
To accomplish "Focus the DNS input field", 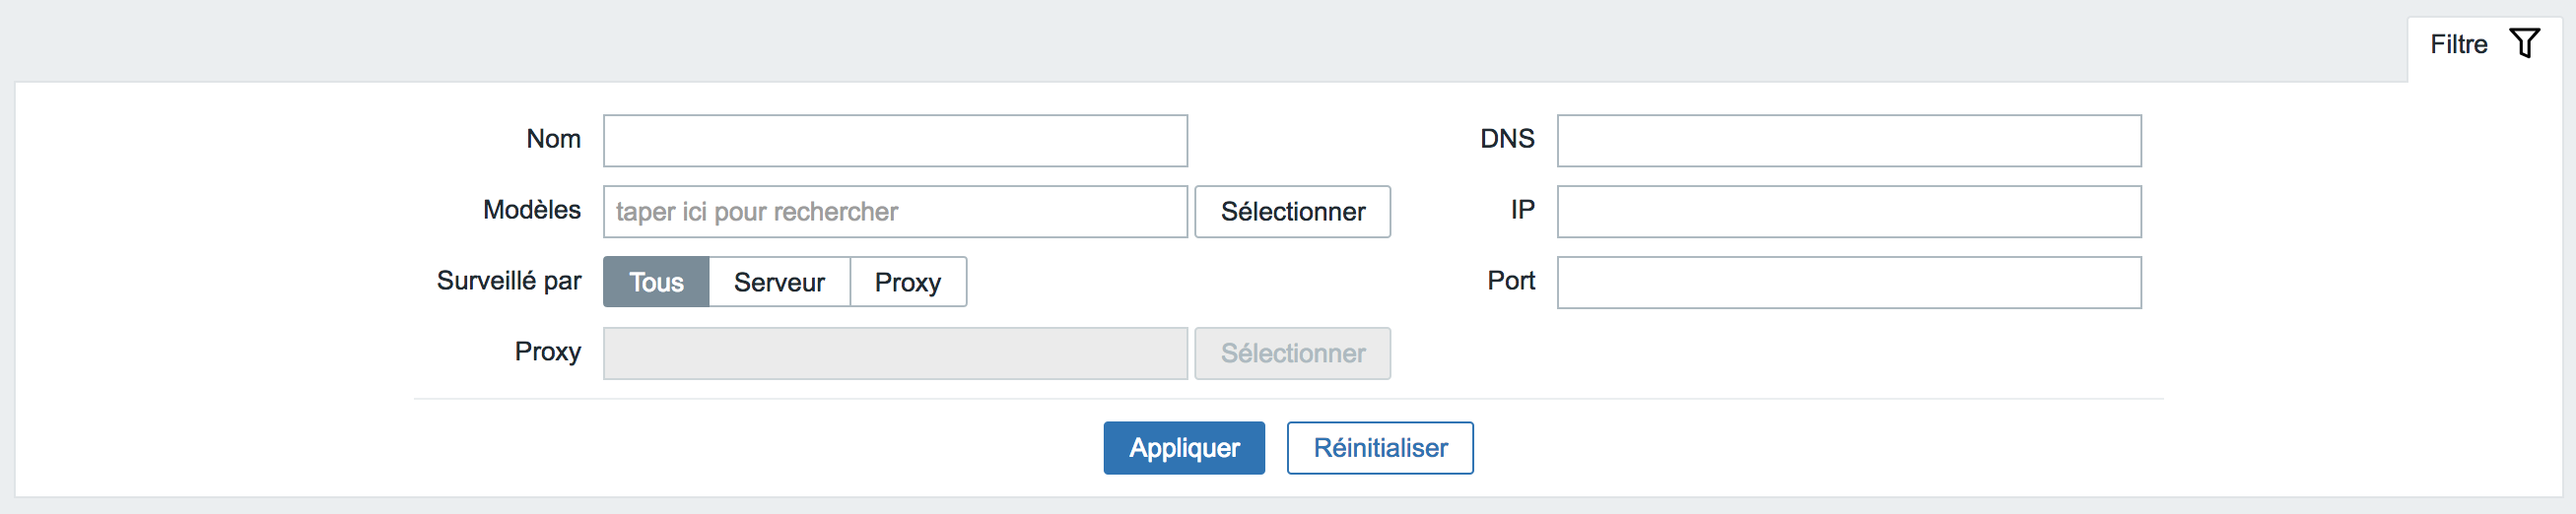I will tap(1849, 141).
